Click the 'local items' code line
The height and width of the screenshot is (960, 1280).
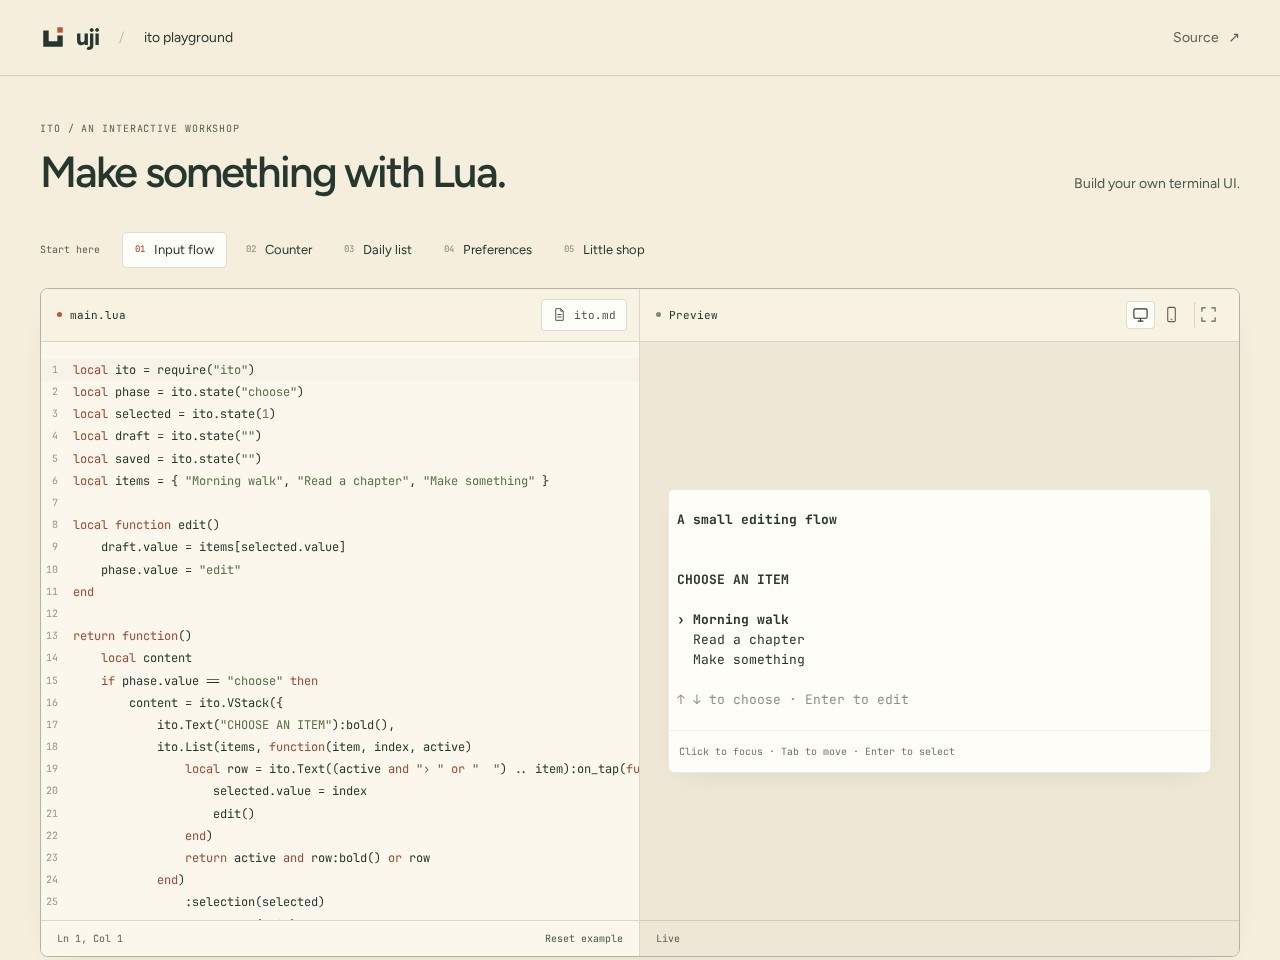click(311, 481)
